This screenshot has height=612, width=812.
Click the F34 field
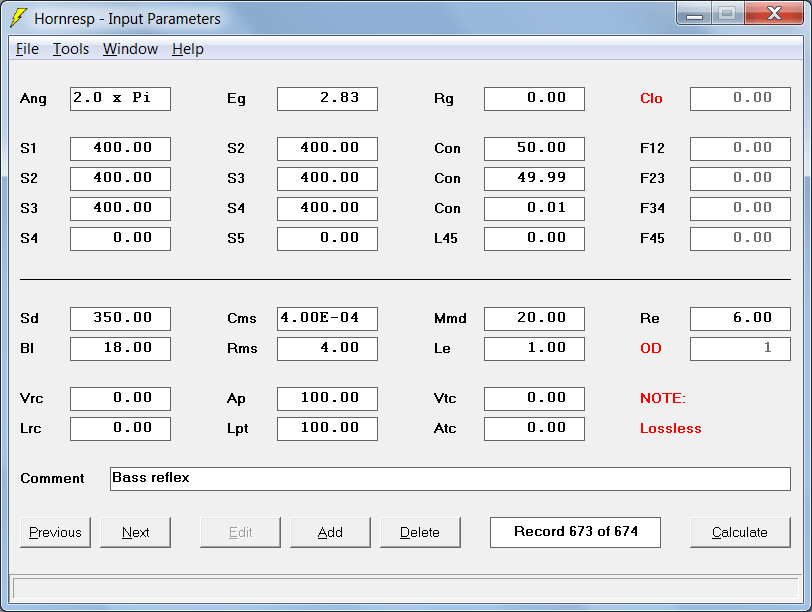741,209
